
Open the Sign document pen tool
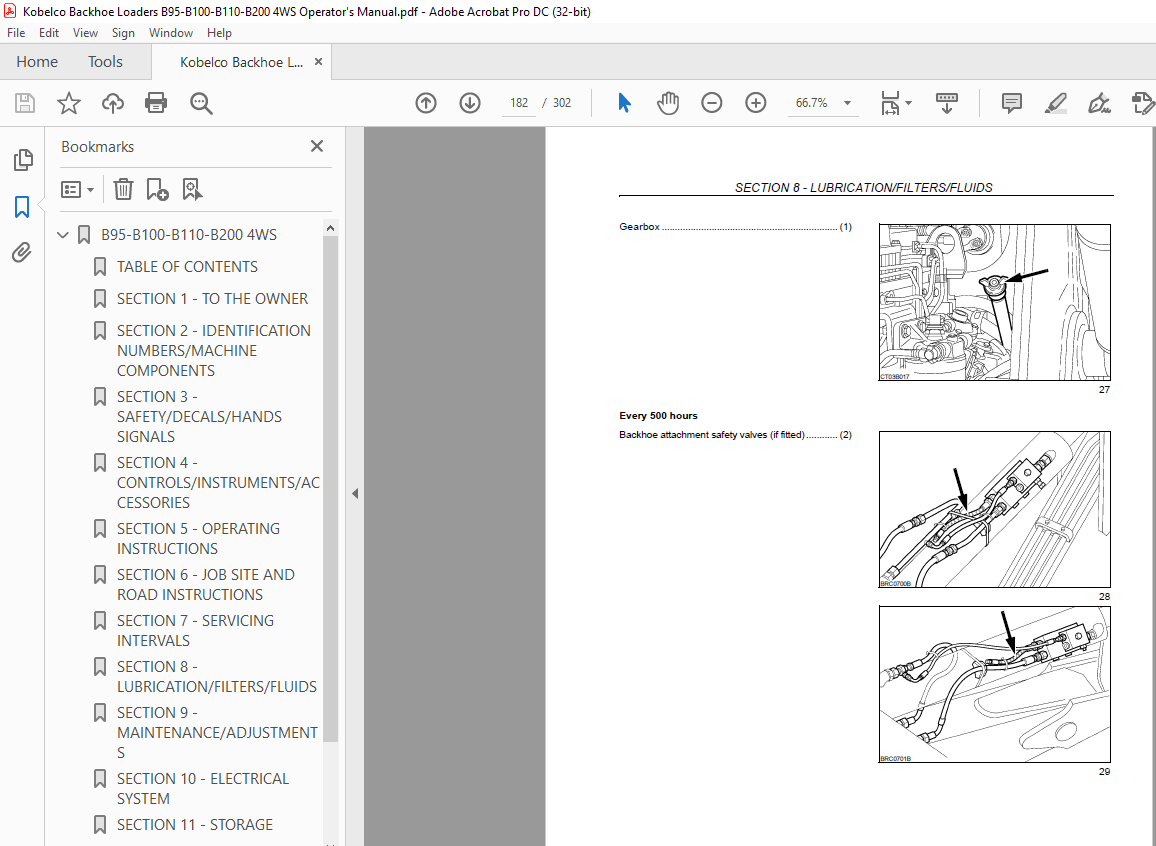click(x=1099, y=103)
